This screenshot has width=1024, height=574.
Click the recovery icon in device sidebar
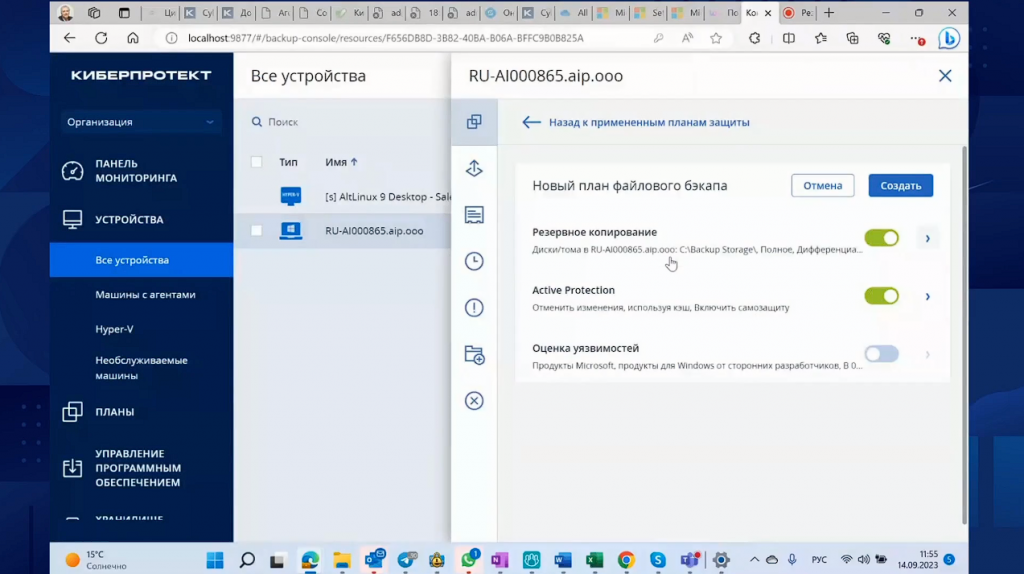click(474, 168)
